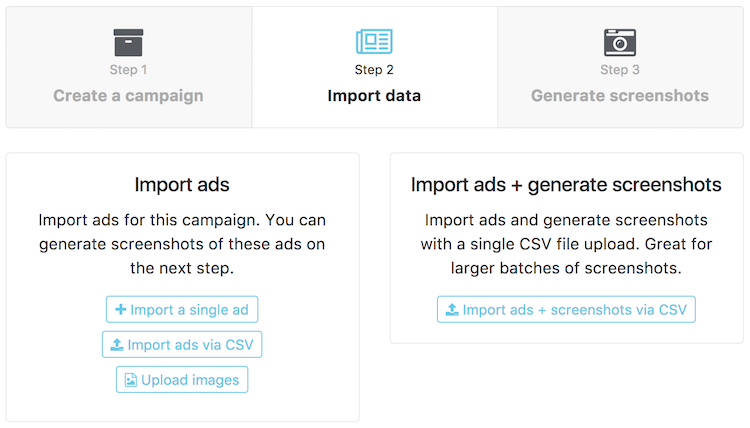Select the Import data step tab

click(x=374, y=96)
